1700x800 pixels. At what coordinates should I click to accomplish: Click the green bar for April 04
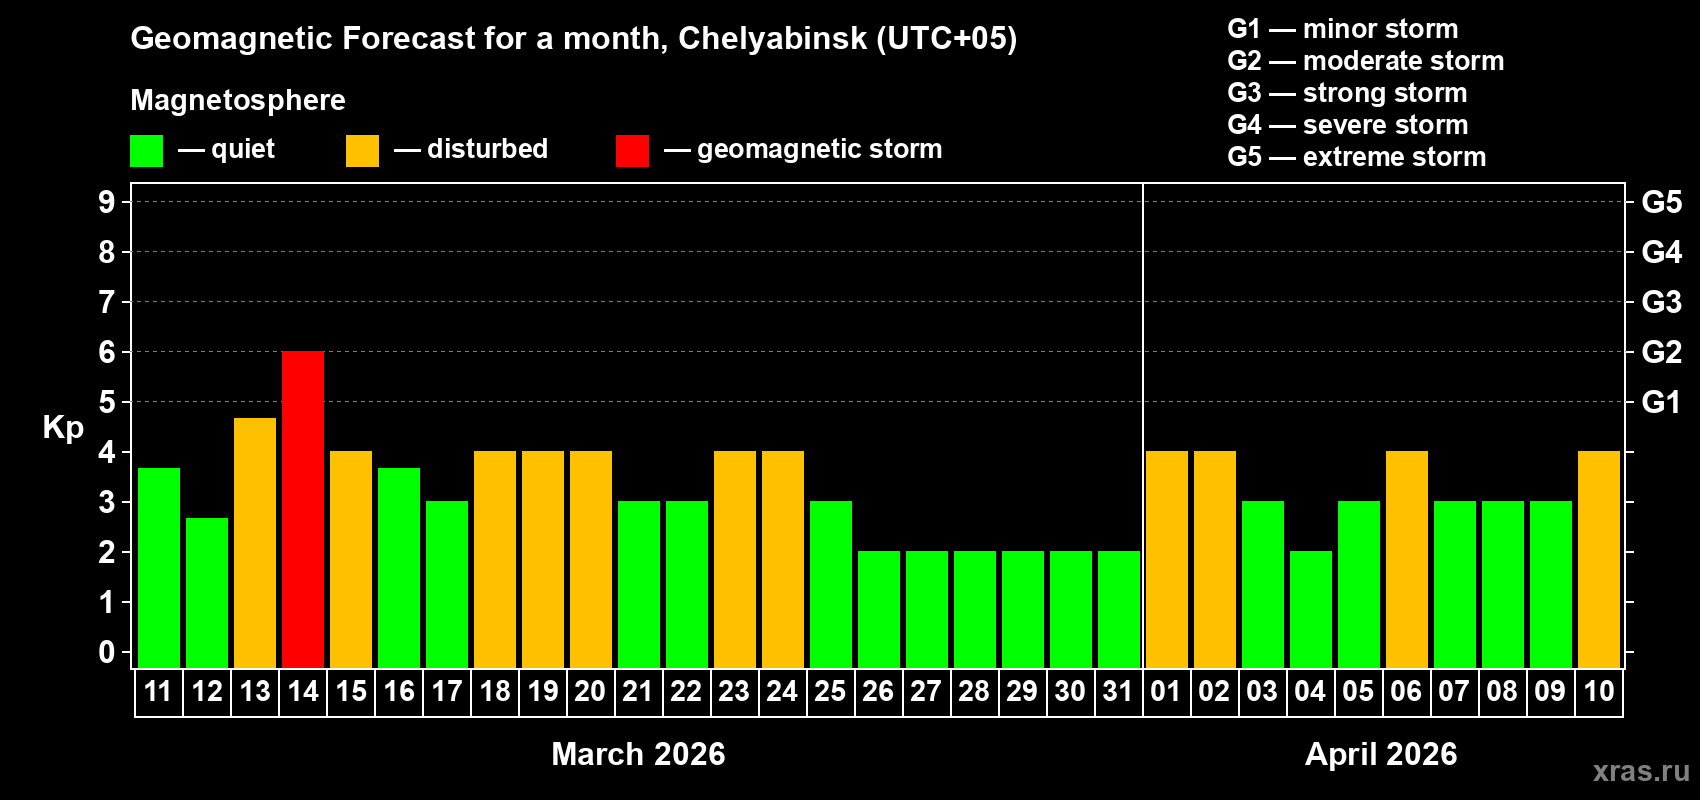click(1311, 610)
